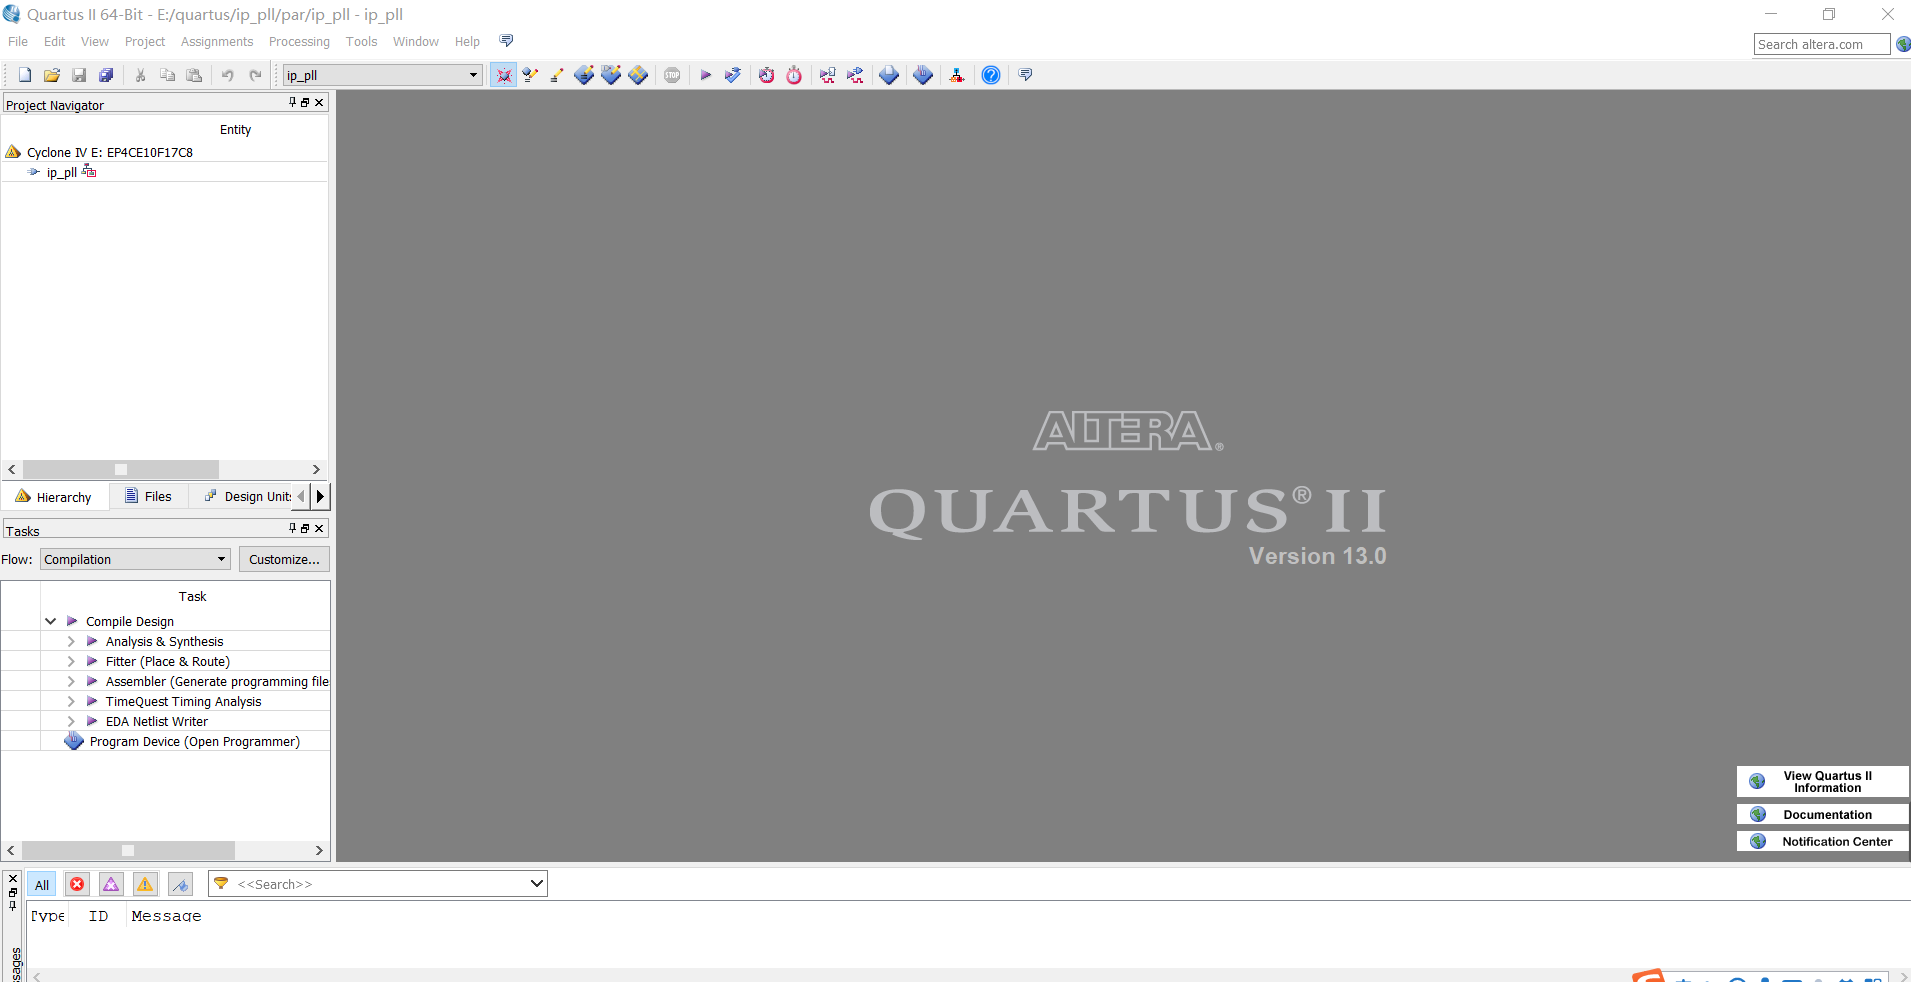Image resolution: width=1911 pixels, height=982 pixels.
Task: Open the Flow dropdown showing Compilation
Action: 133,559
